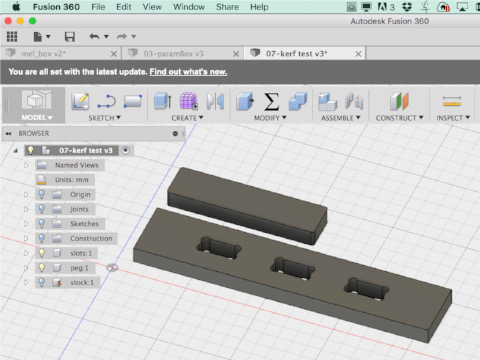Toggle visibility bulb of Joints folder
Viewport: 480px width, 360px height.
click(x=41, y=209)
